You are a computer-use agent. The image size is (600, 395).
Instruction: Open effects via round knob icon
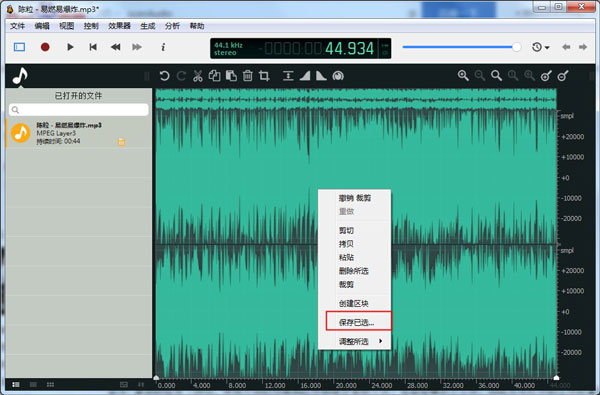coord(338,76)
